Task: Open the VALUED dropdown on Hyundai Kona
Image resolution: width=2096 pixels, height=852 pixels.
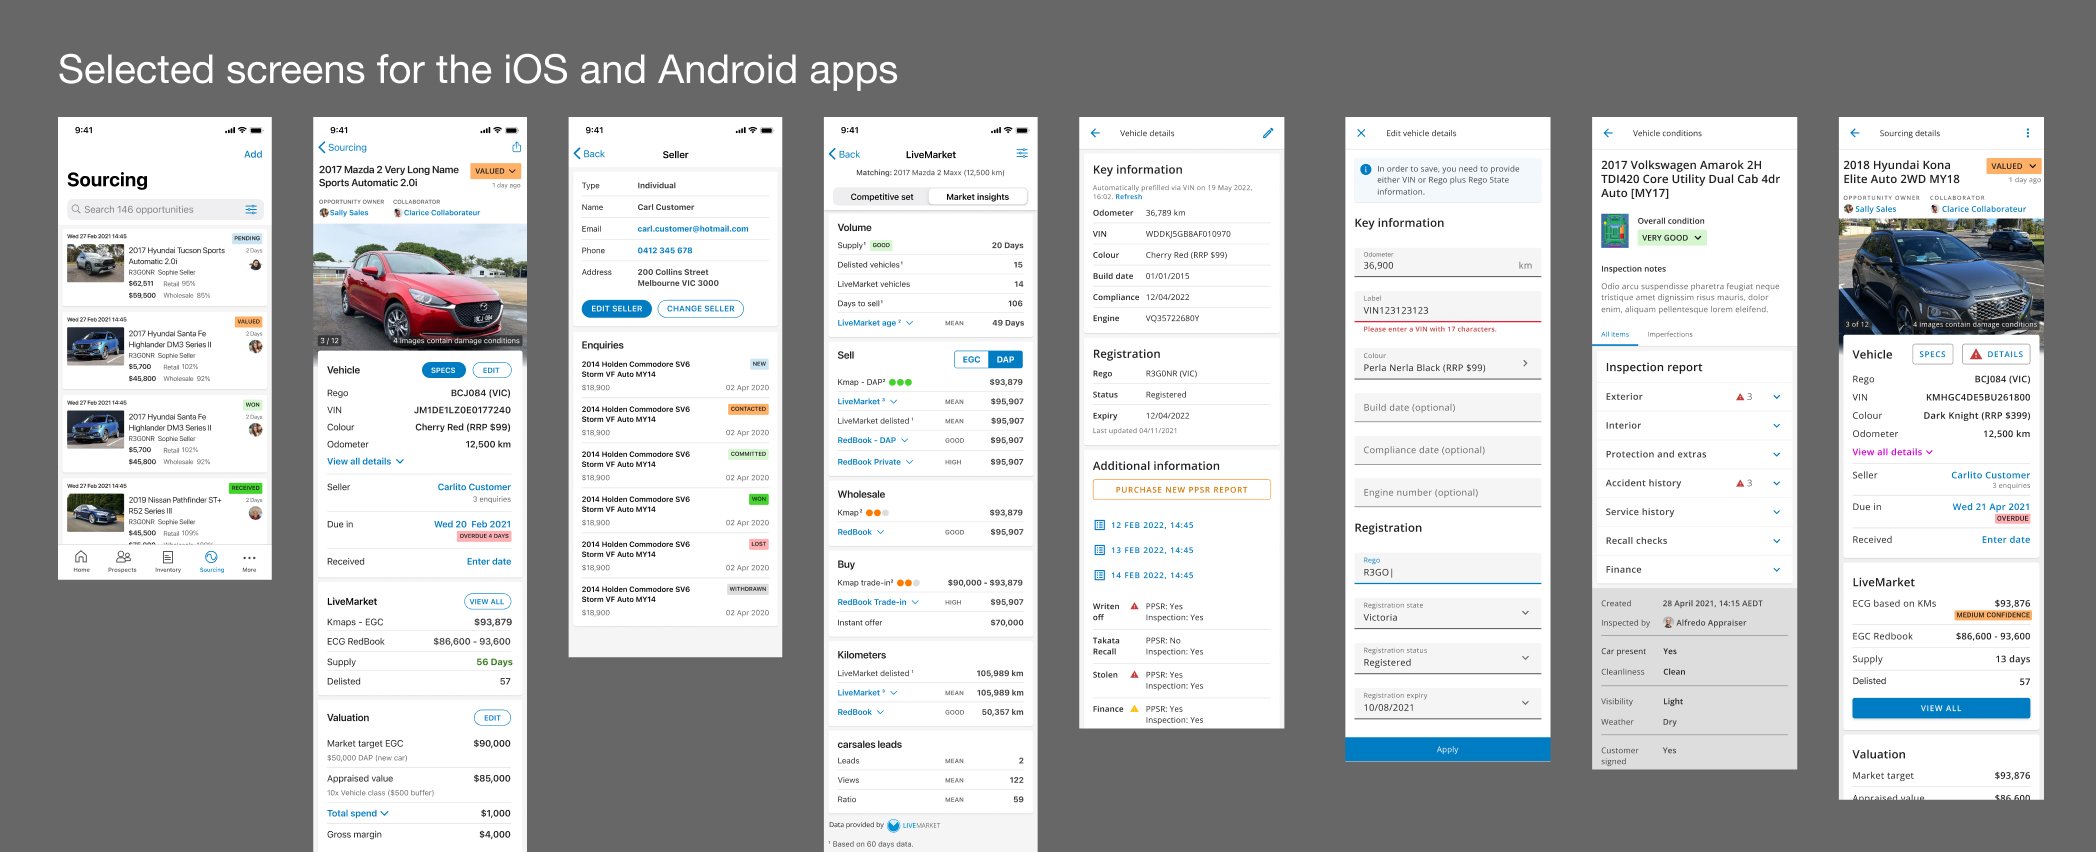Action: tap(2013, 166)
